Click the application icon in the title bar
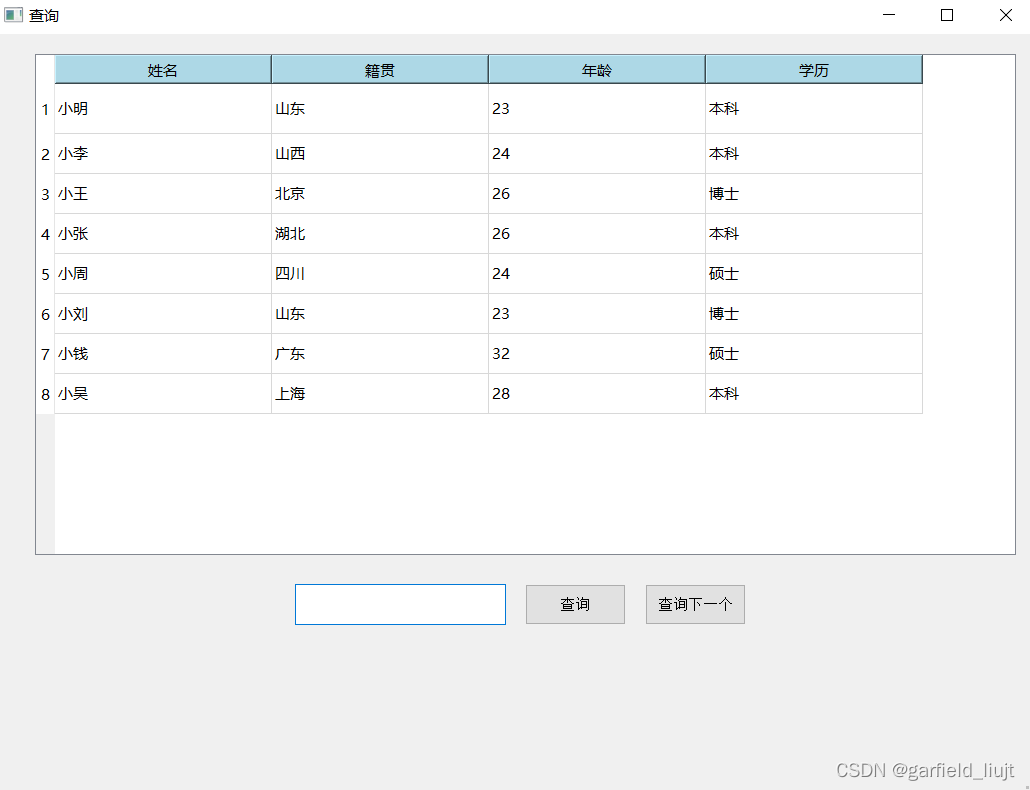The width and height of the screenshot is (1030, 790). (14, 15)
